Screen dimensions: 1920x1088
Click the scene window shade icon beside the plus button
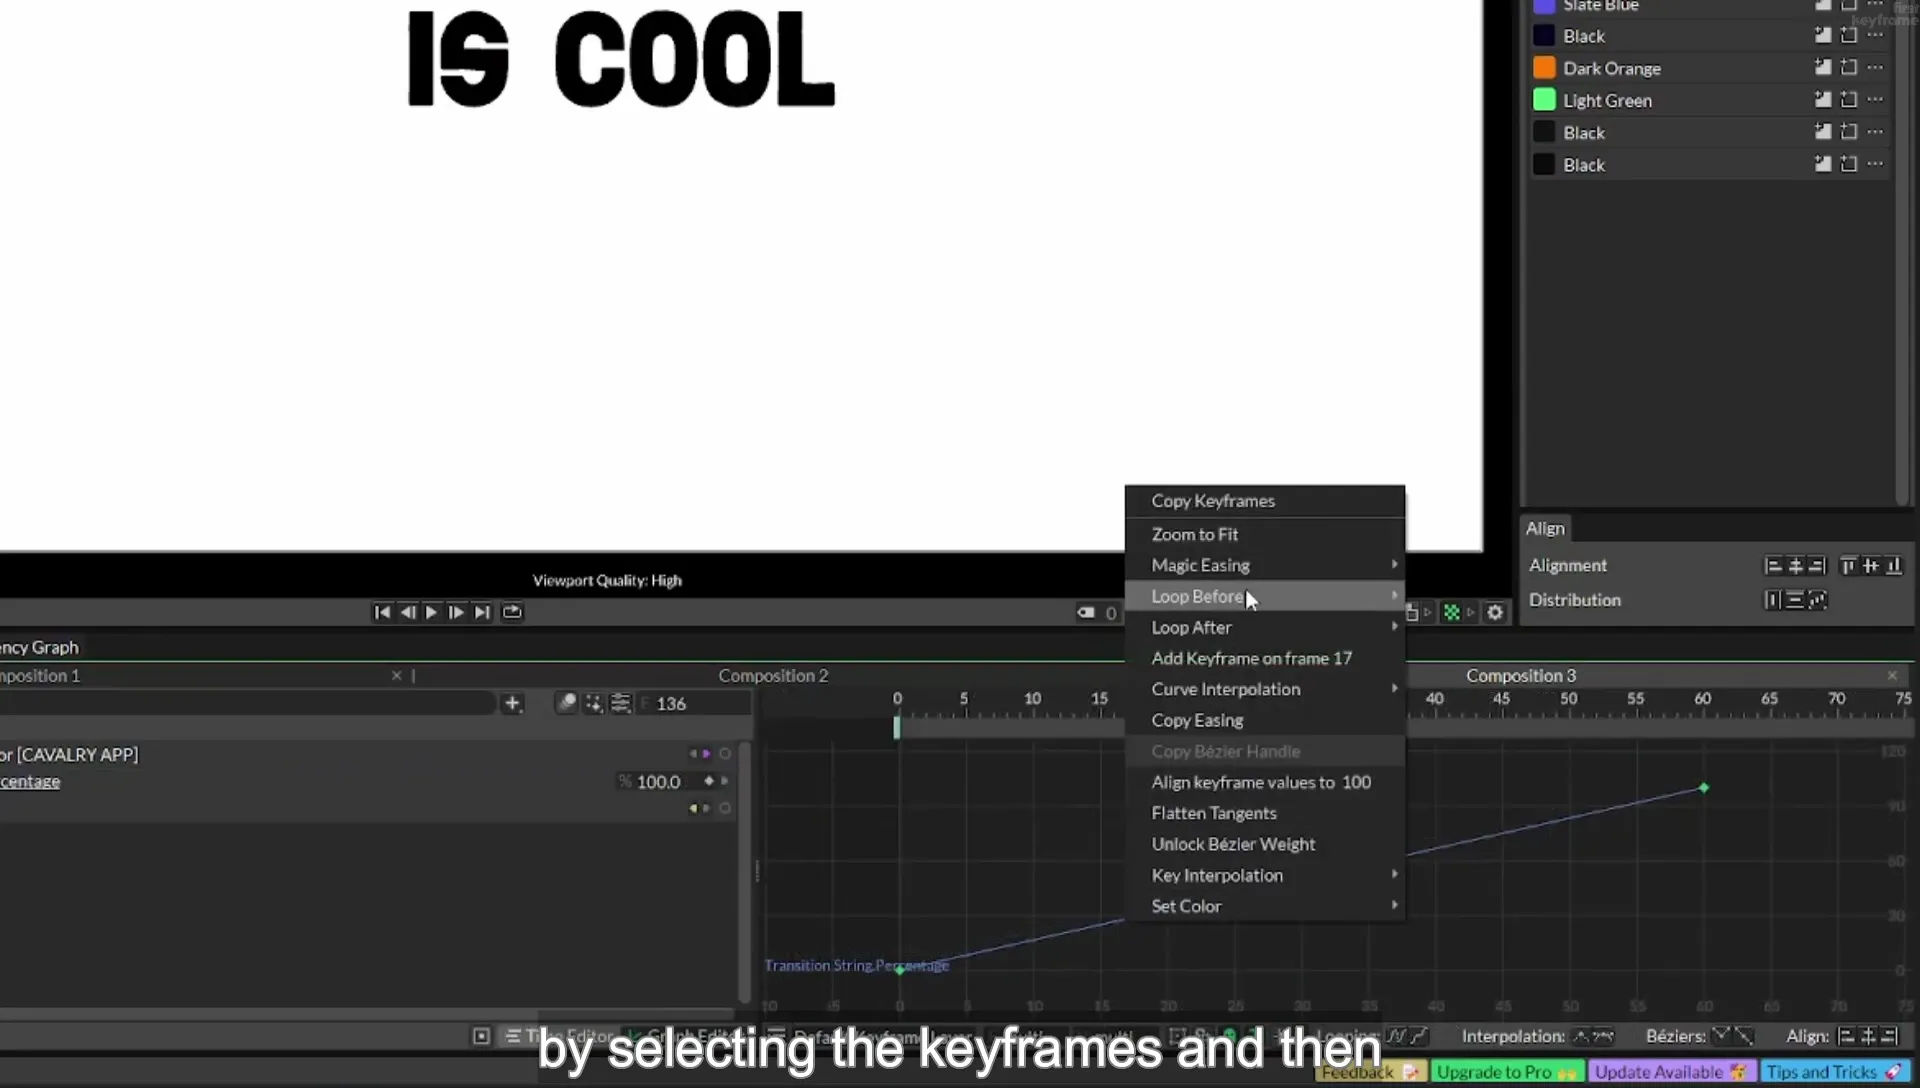click(566, 703)
